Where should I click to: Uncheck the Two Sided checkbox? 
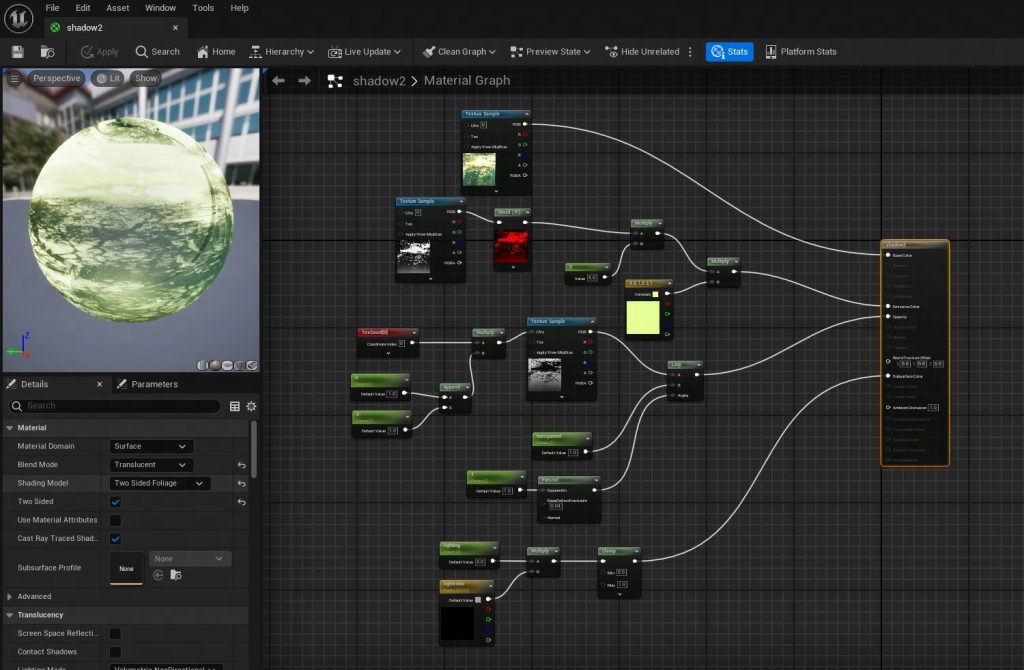[x=115, y=502]
